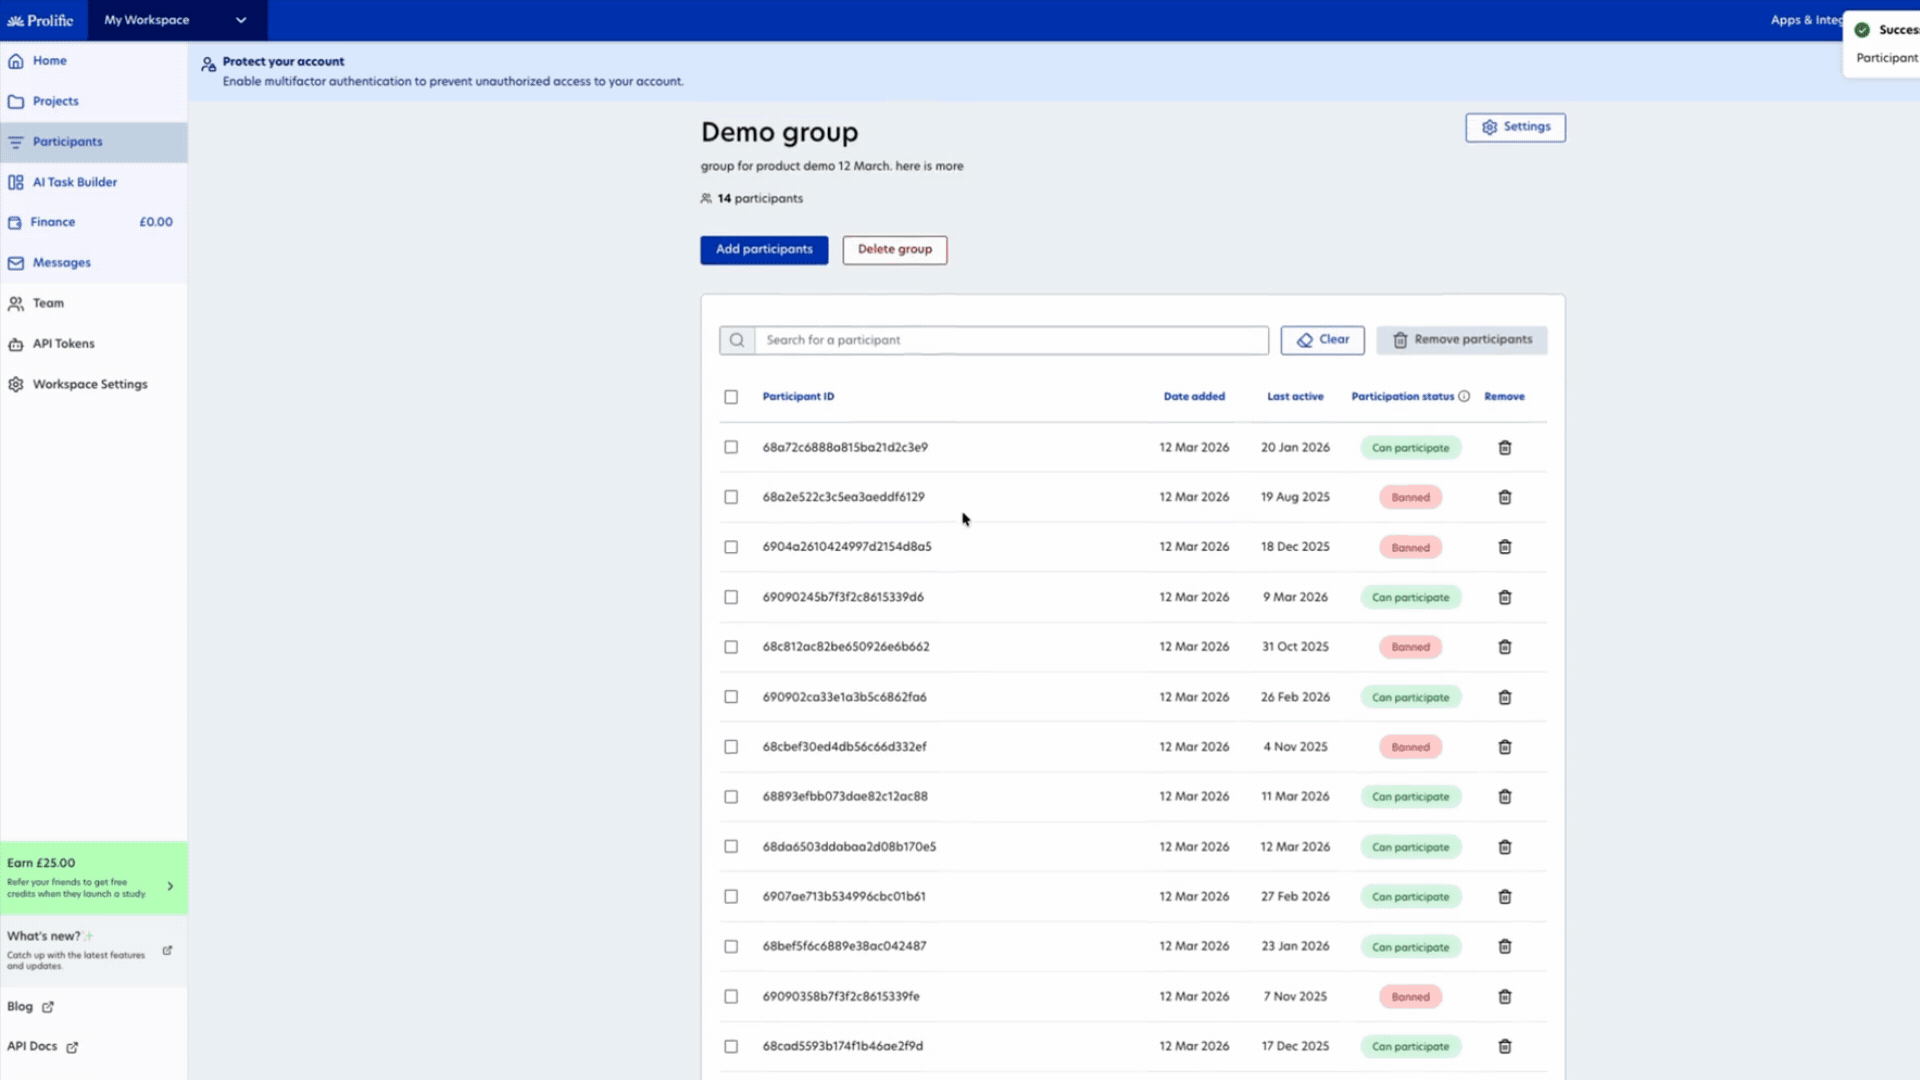Open group Settings button
The height and width of the screenshot is (1080, 1920).
(1515, 127)
